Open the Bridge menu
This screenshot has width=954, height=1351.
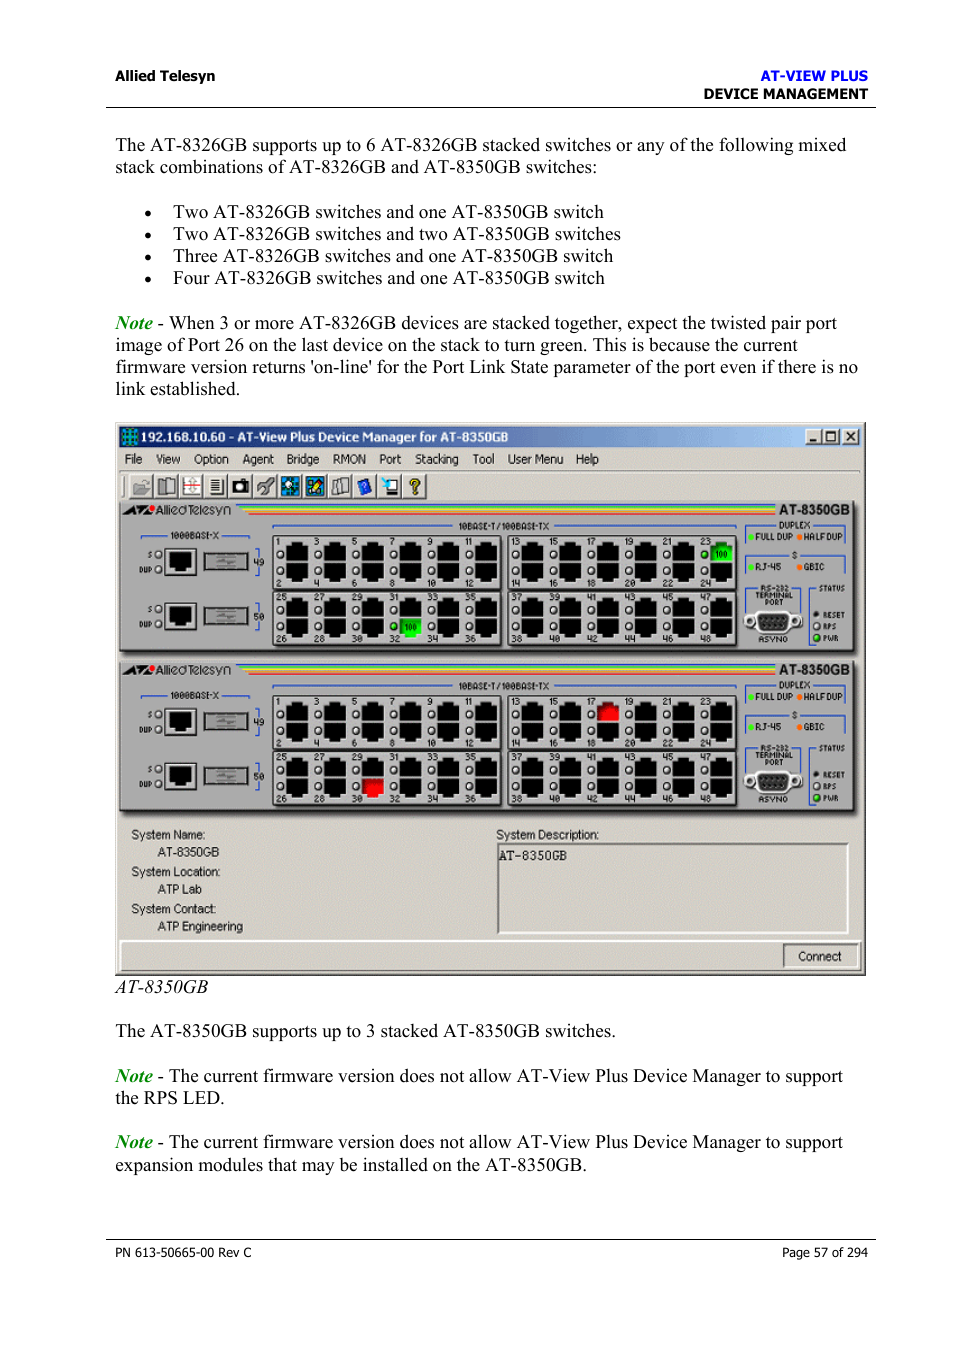303,460
